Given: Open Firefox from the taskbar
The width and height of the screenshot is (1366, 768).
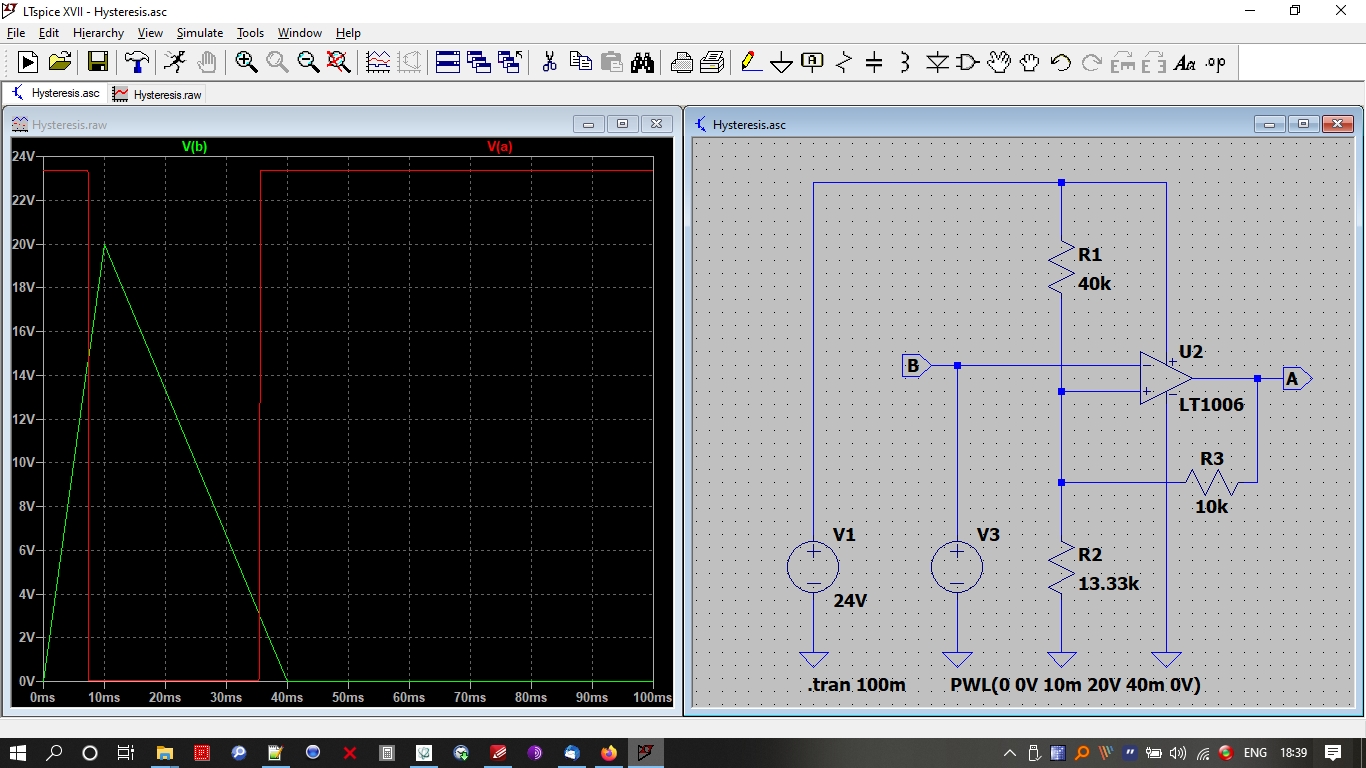Looking at the screenshot, I should [608, 752].
